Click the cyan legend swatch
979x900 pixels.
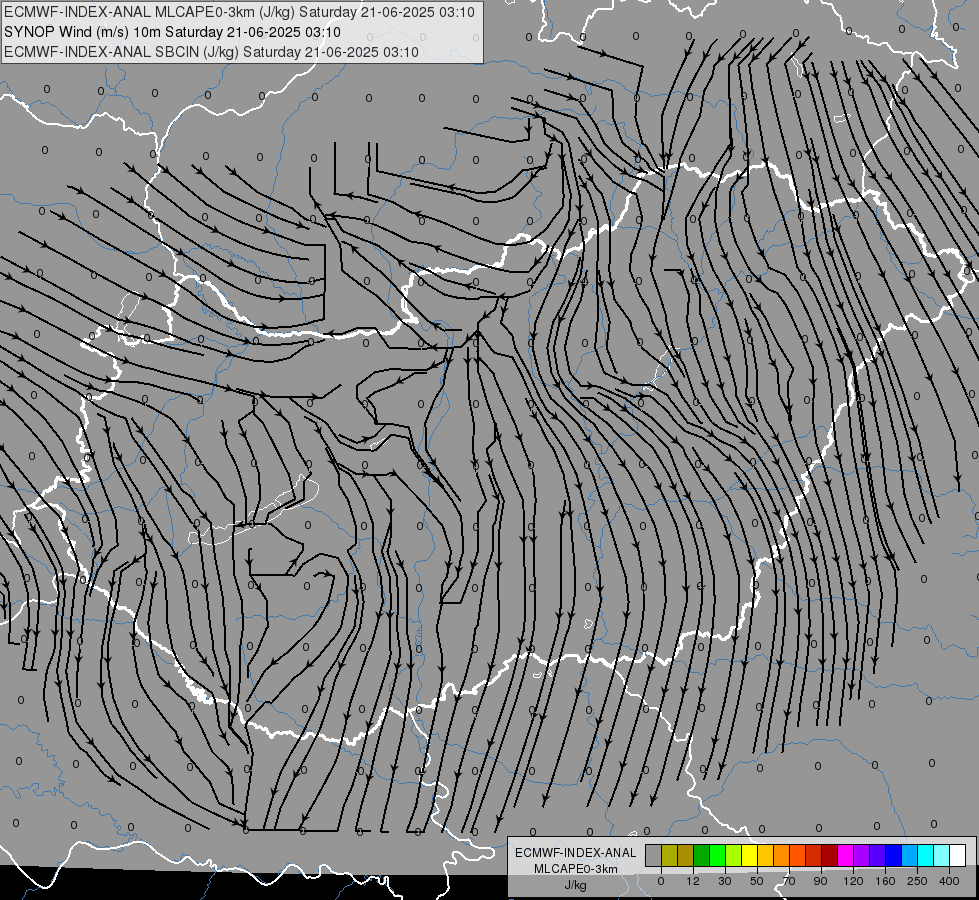point(926,855)
